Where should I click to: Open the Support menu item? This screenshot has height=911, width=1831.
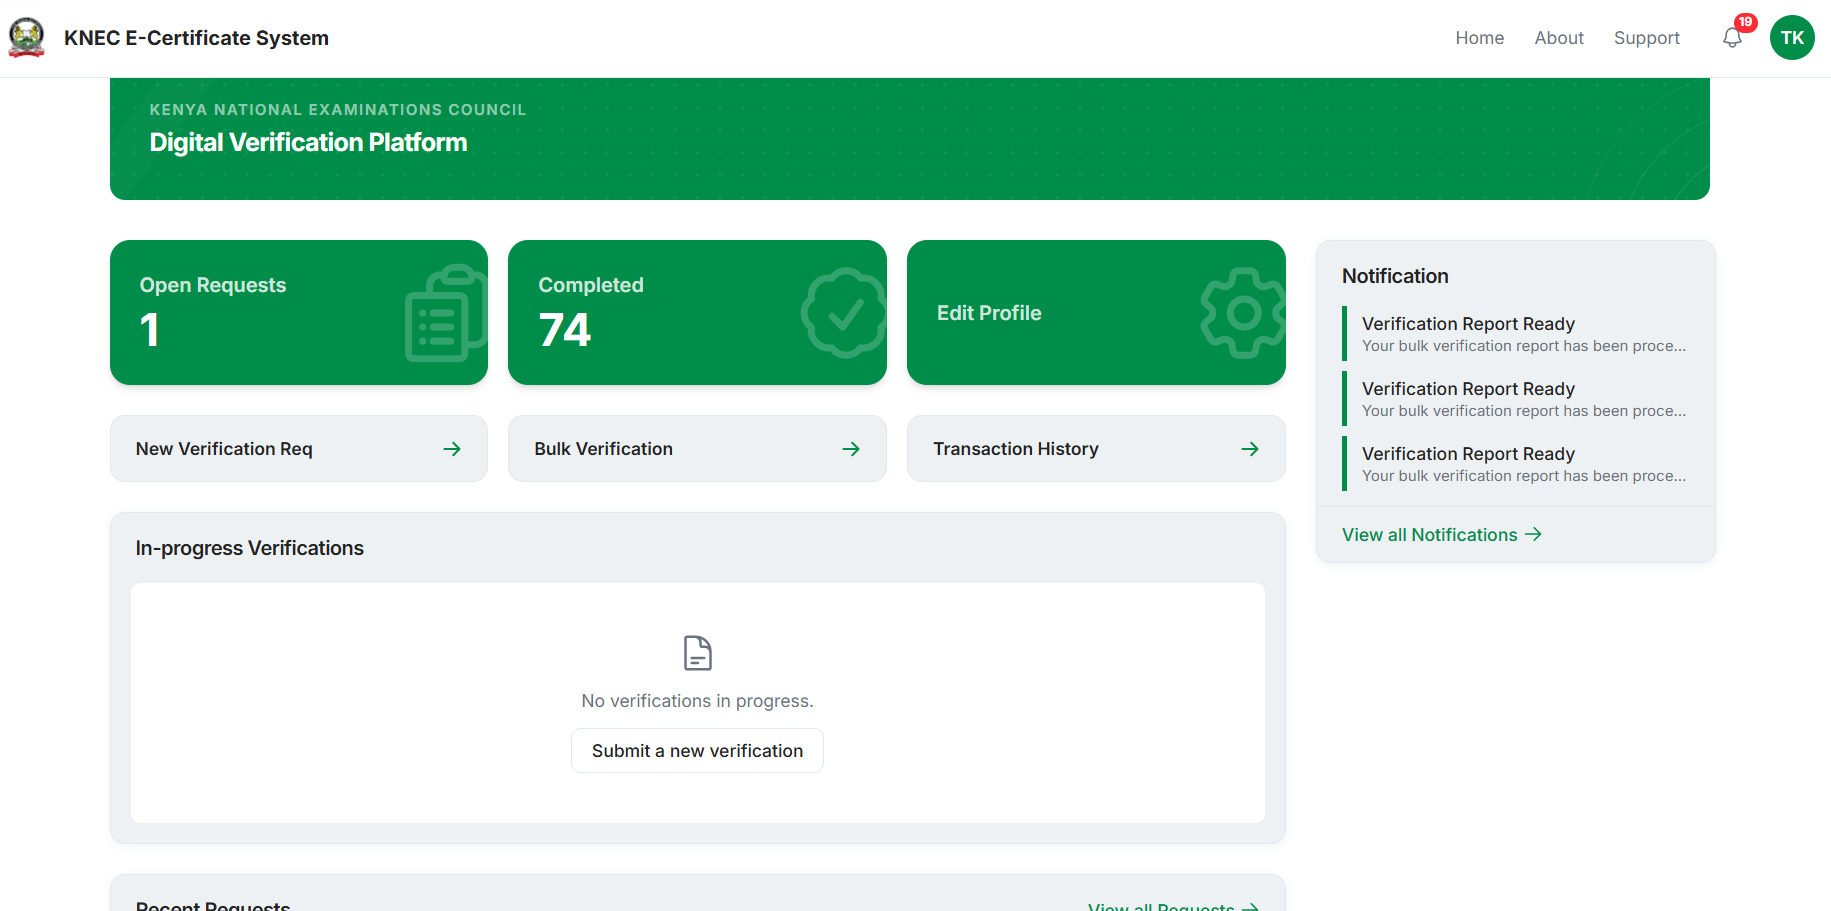[x=1646, y=38]
